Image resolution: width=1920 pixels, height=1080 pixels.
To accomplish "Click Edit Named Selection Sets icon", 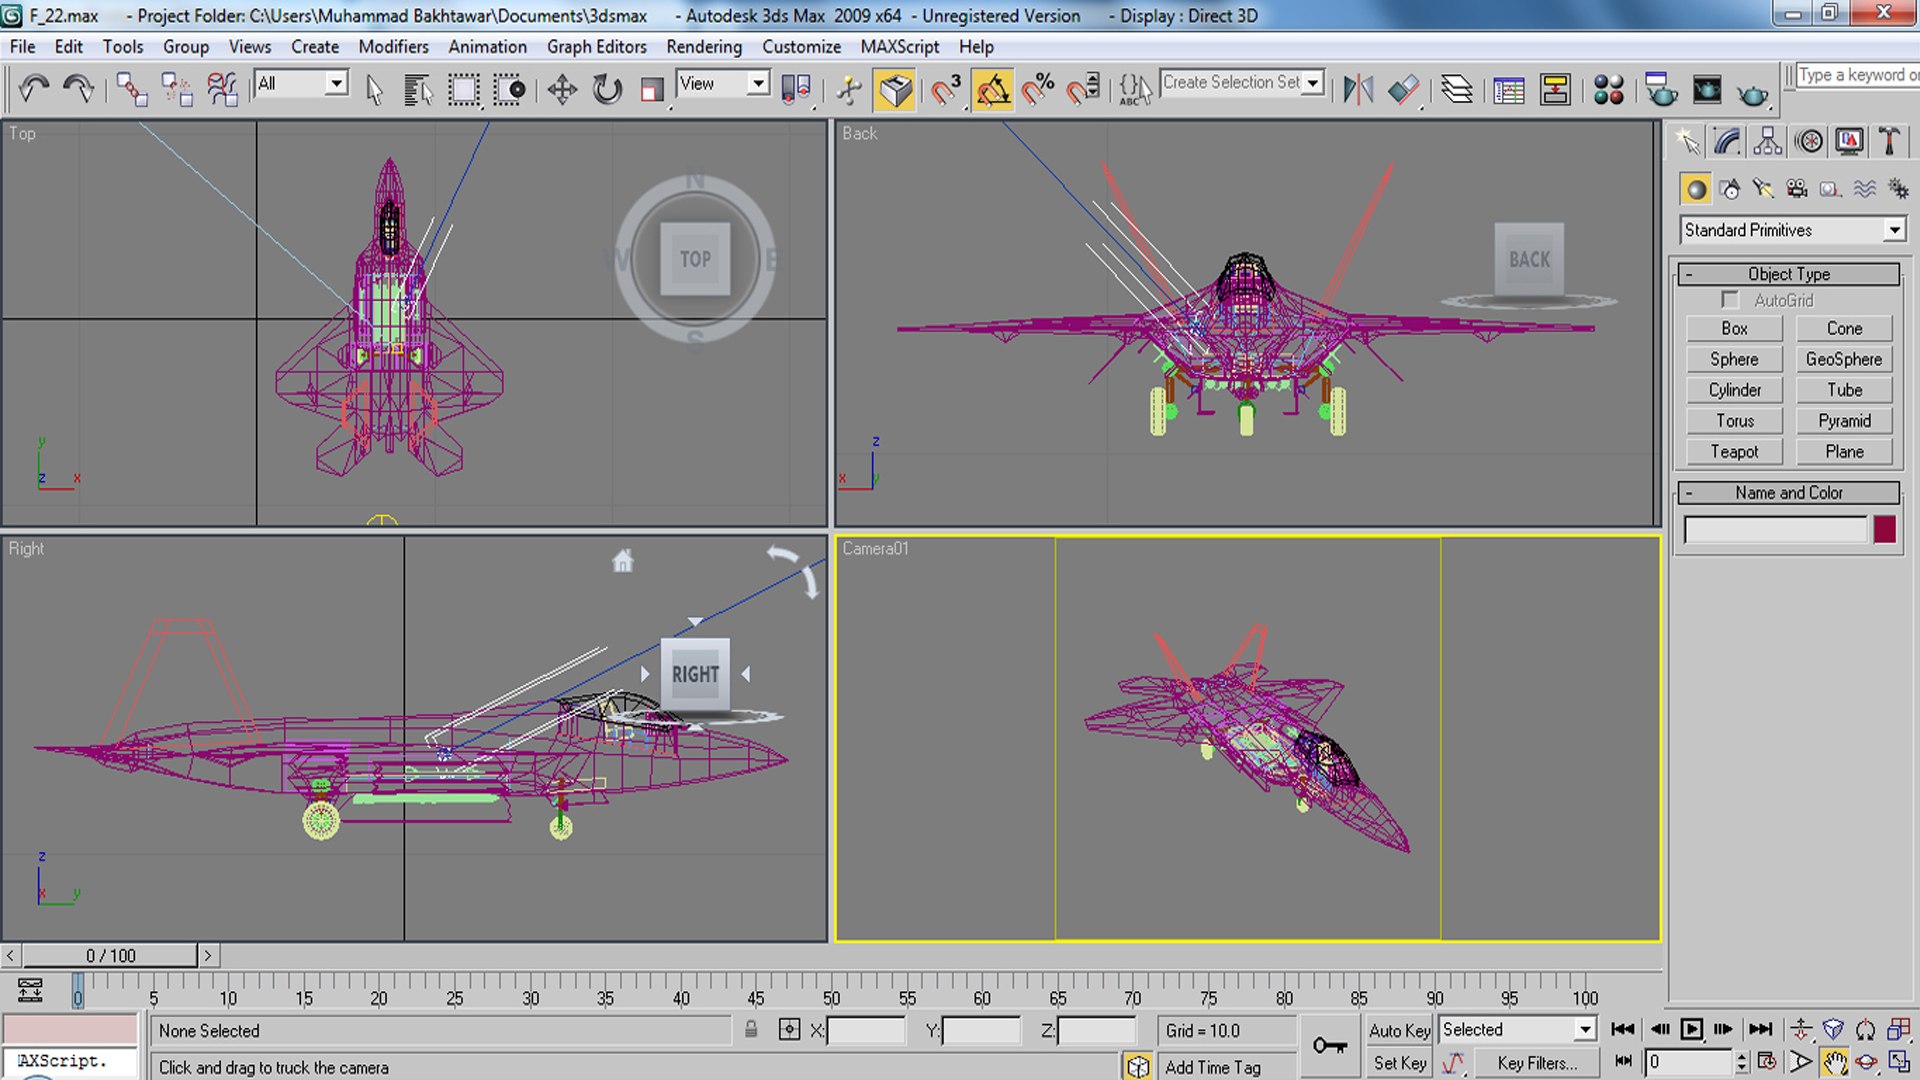I will tap(1134, 90).
